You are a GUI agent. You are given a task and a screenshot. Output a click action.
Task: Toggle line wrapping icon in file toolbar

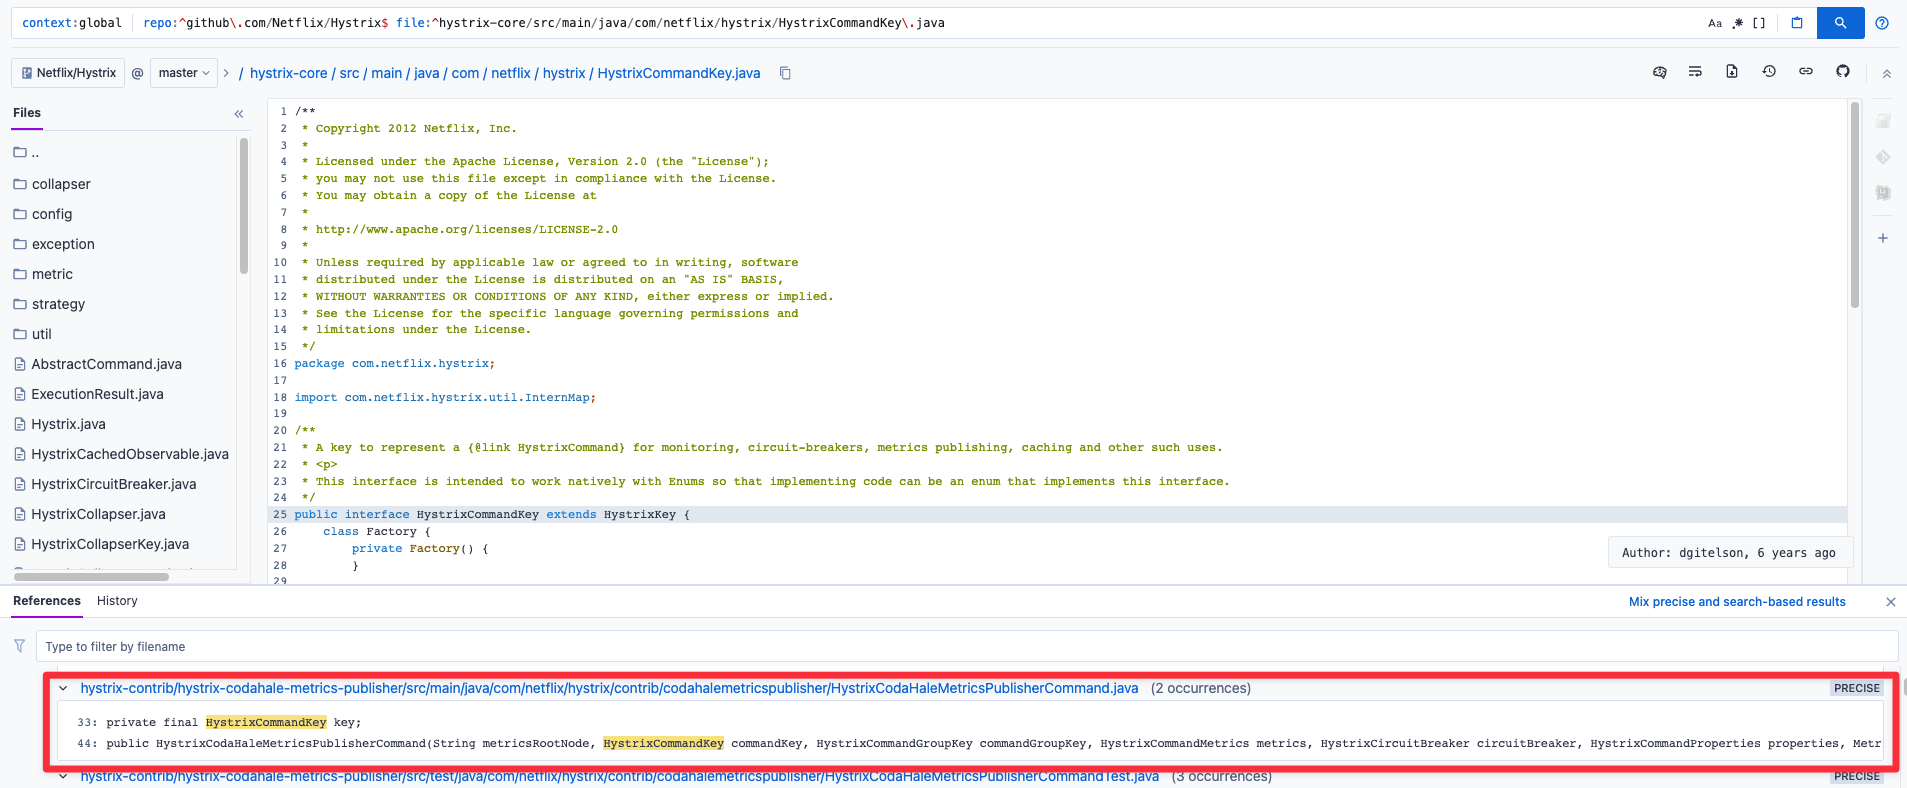[x=1695, y=72]
